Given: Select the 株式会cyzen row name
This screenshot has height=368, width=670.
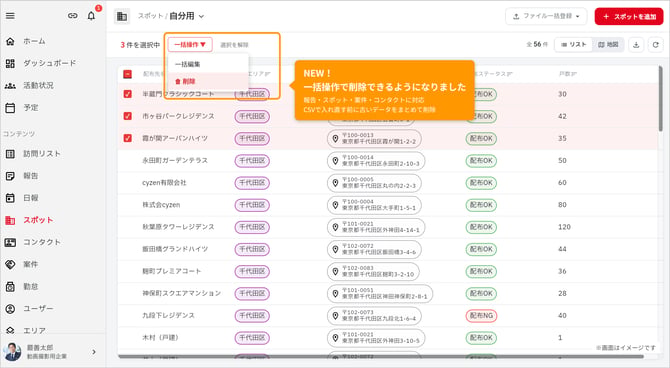Looking at the screenshot, I should click(x=161, y=205).
